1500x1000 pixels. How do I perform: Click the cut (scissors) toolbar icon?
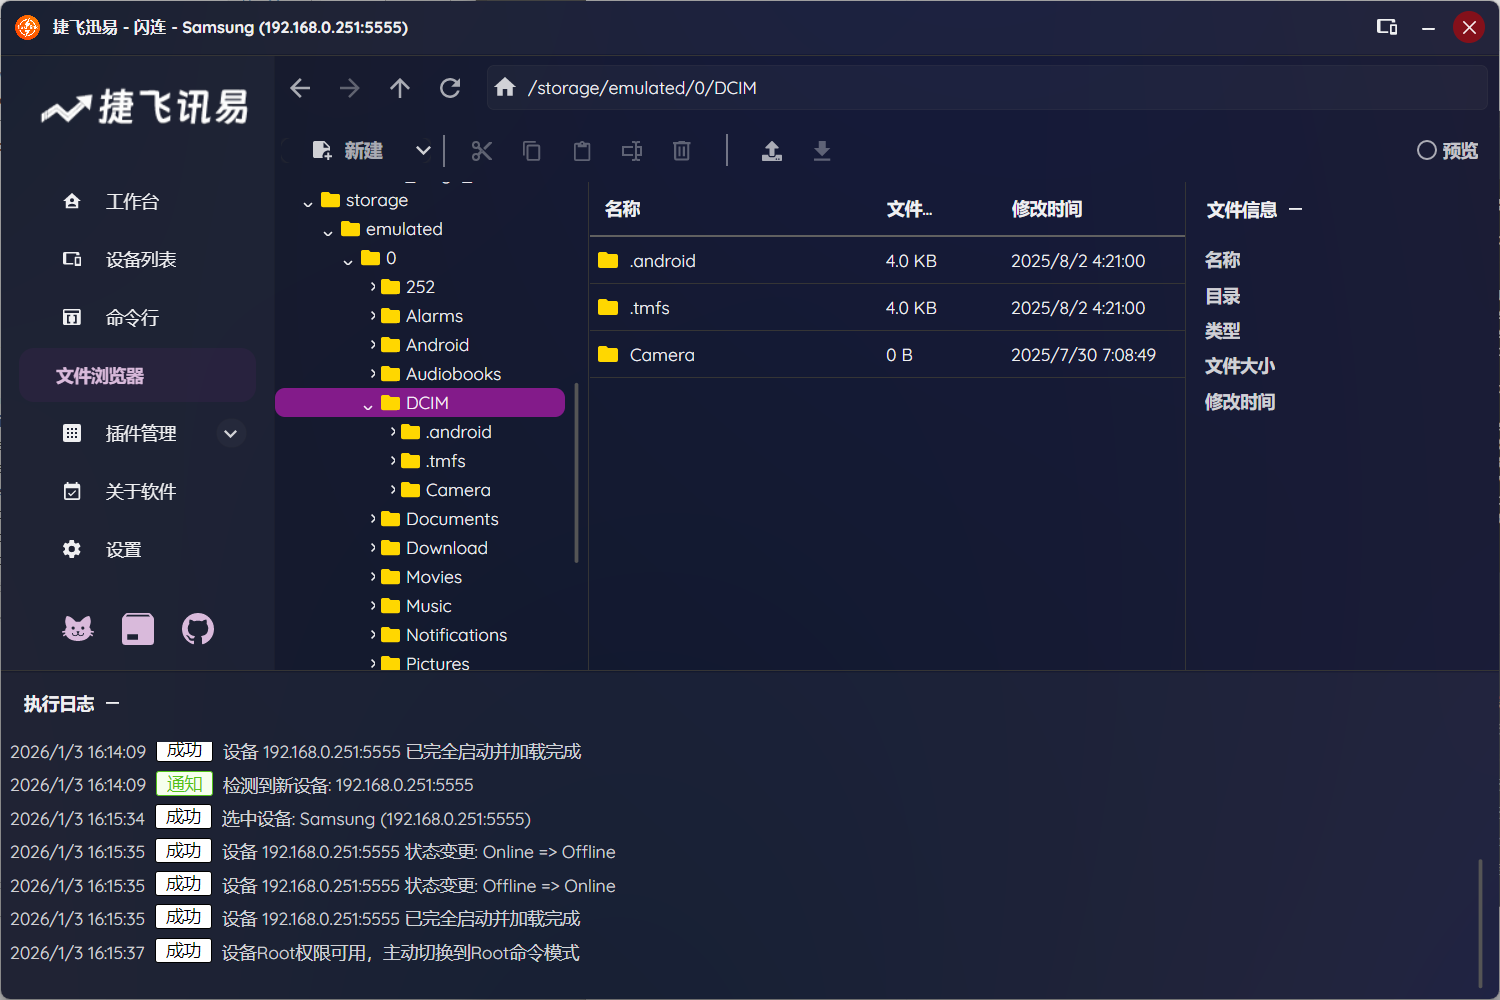click(x=482, y=151)
